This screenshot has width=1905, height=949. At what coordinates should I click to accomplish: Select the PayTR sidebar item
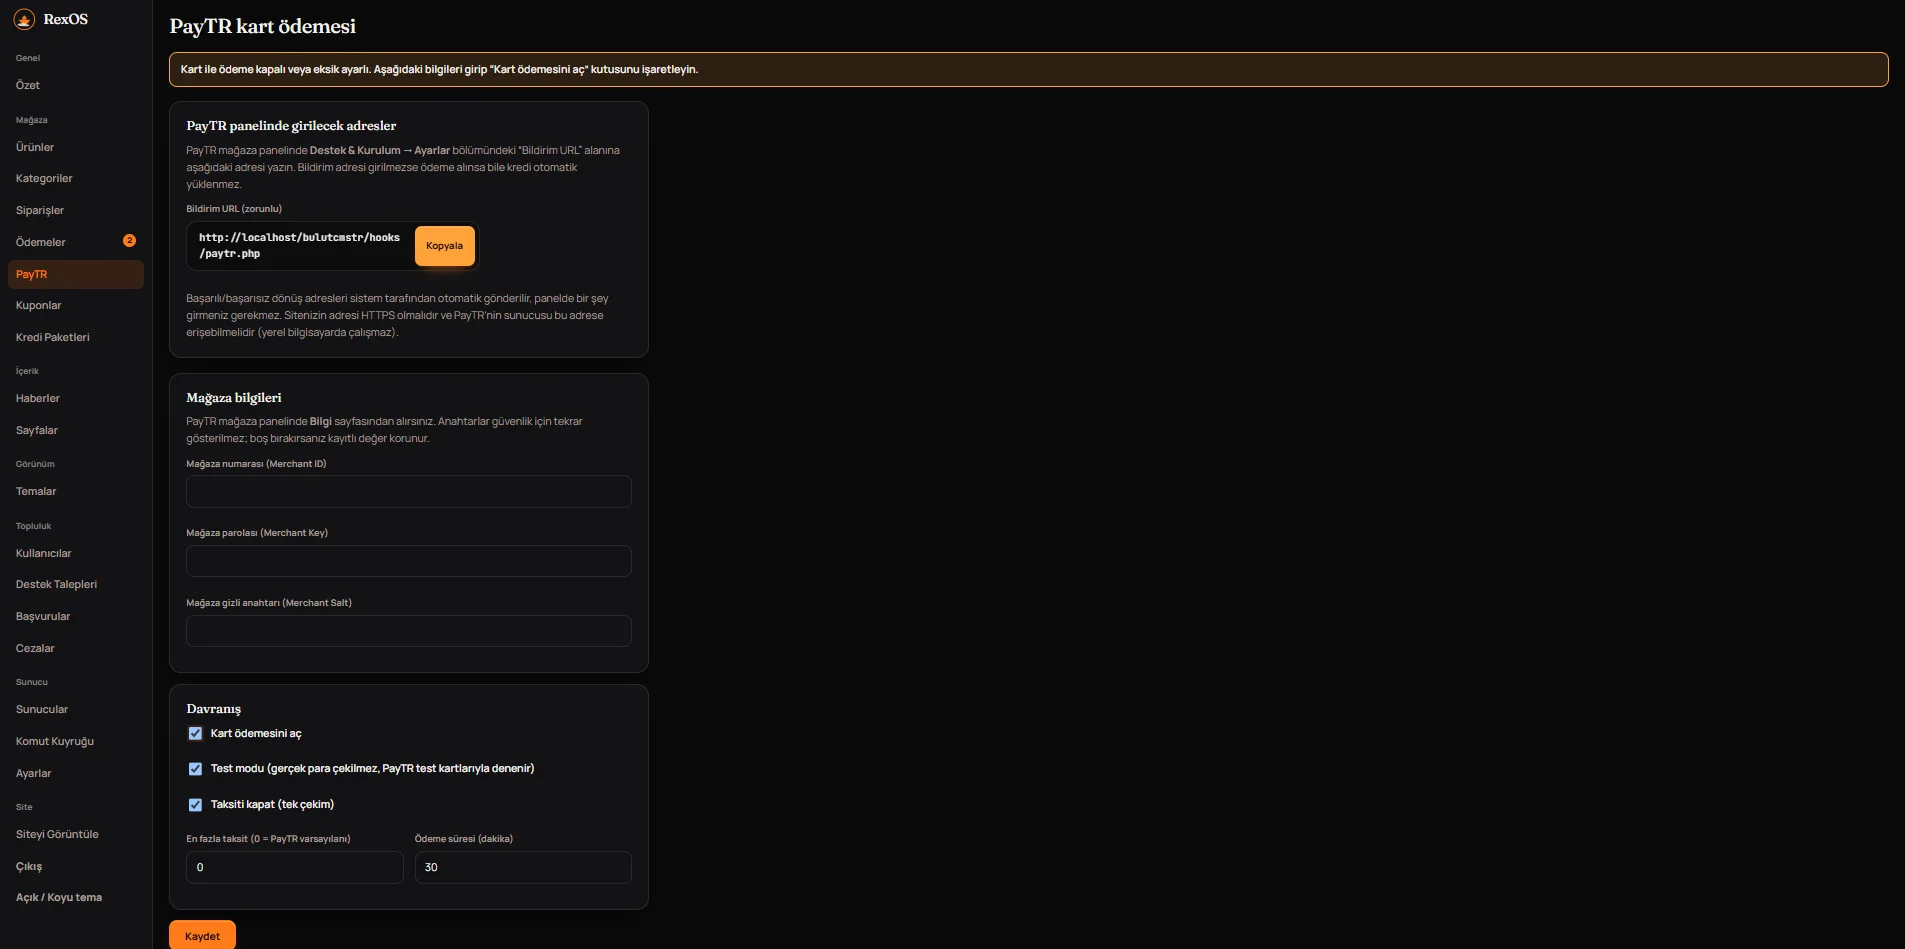click(76, 274)
